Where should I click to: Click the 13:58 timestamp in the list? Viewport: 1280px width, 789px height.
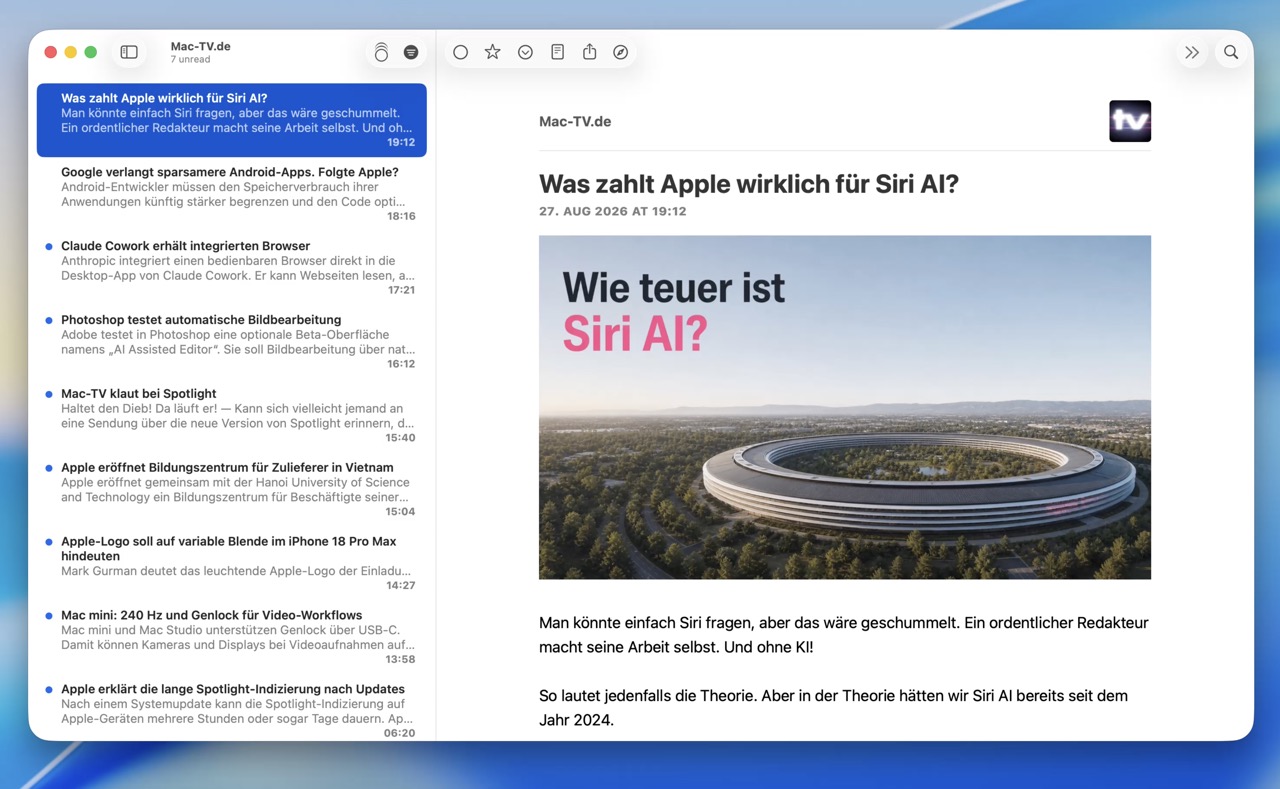[x=401, y=660]
